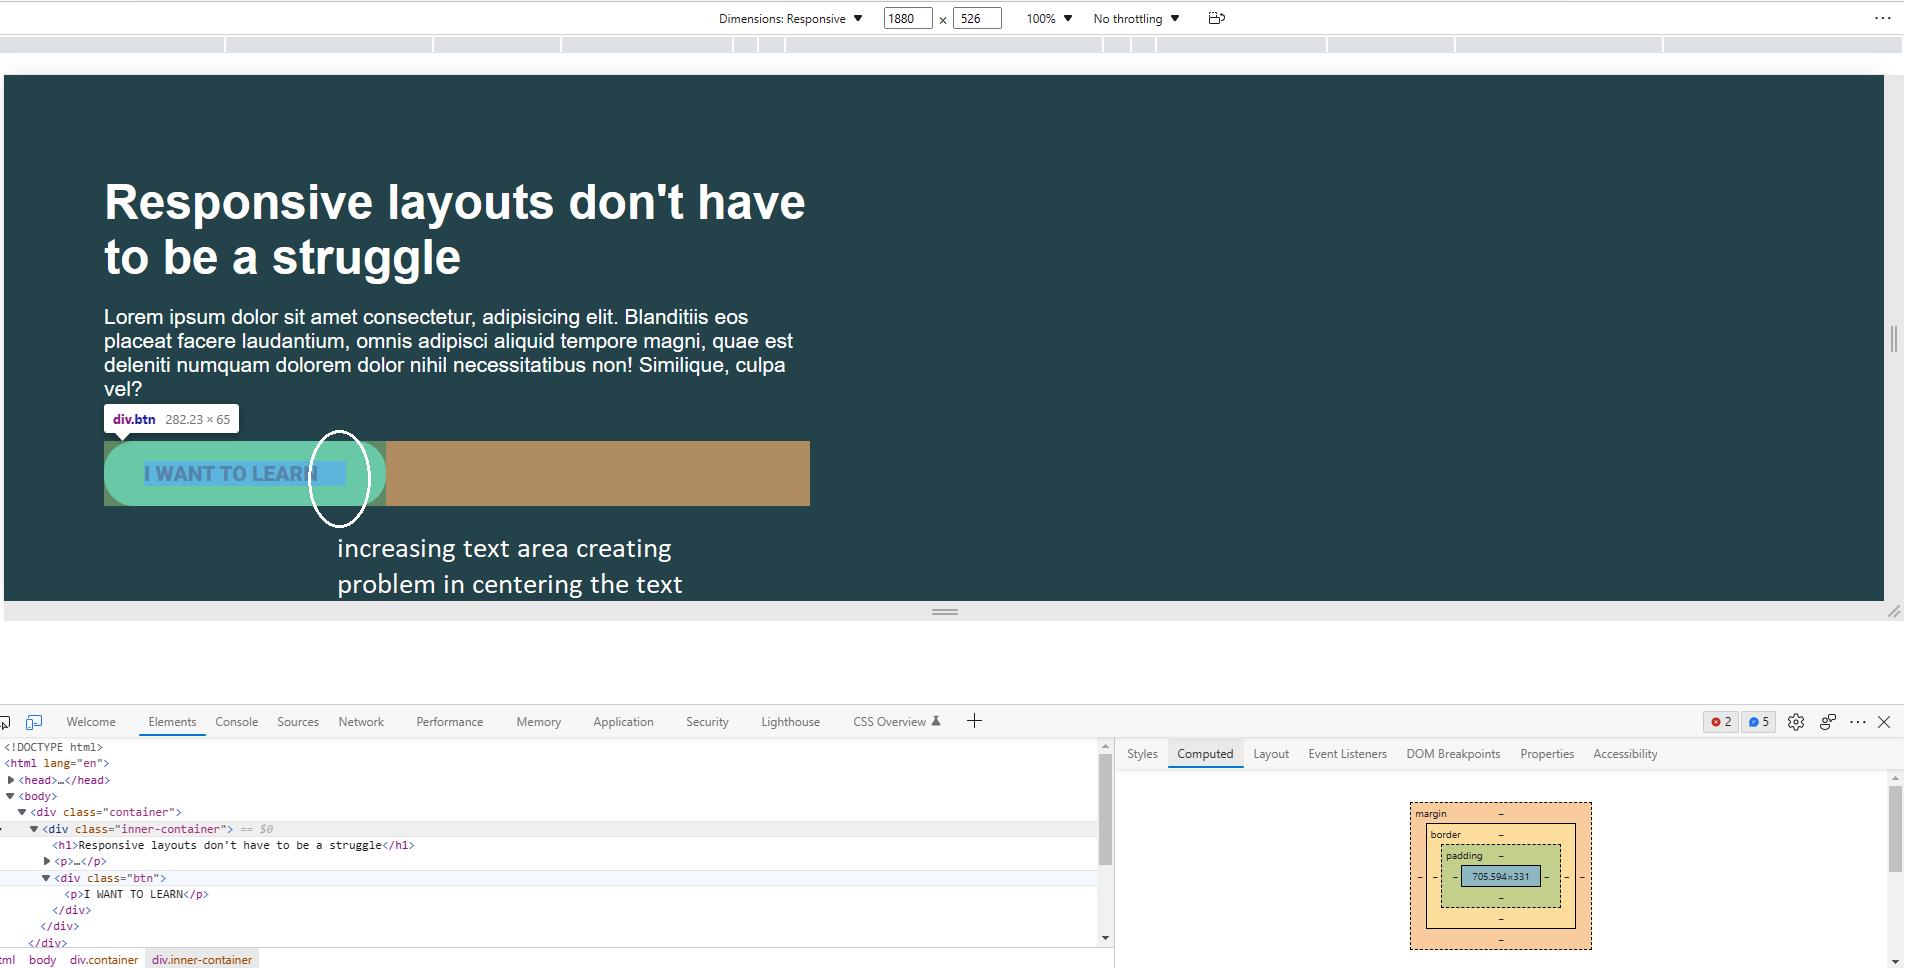Open the CSS Overview tab
Image resolution: width=1920 pixels, height=968 pixels.
coord(896,722)
